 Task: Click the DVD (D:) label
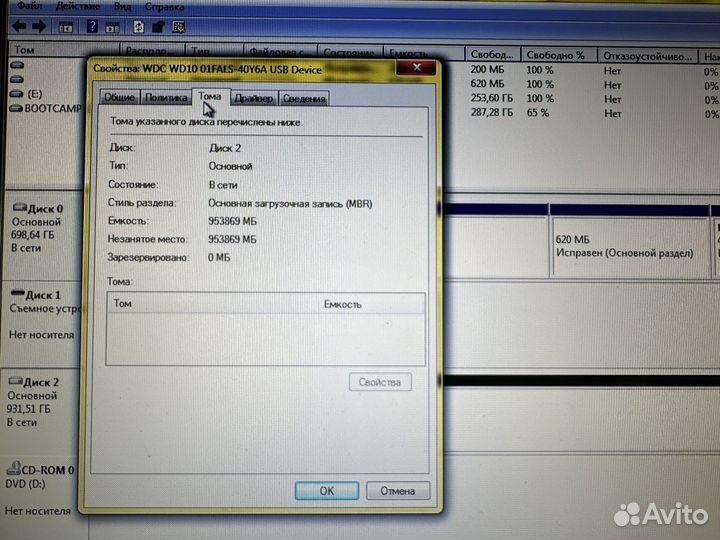coord(25,484)
